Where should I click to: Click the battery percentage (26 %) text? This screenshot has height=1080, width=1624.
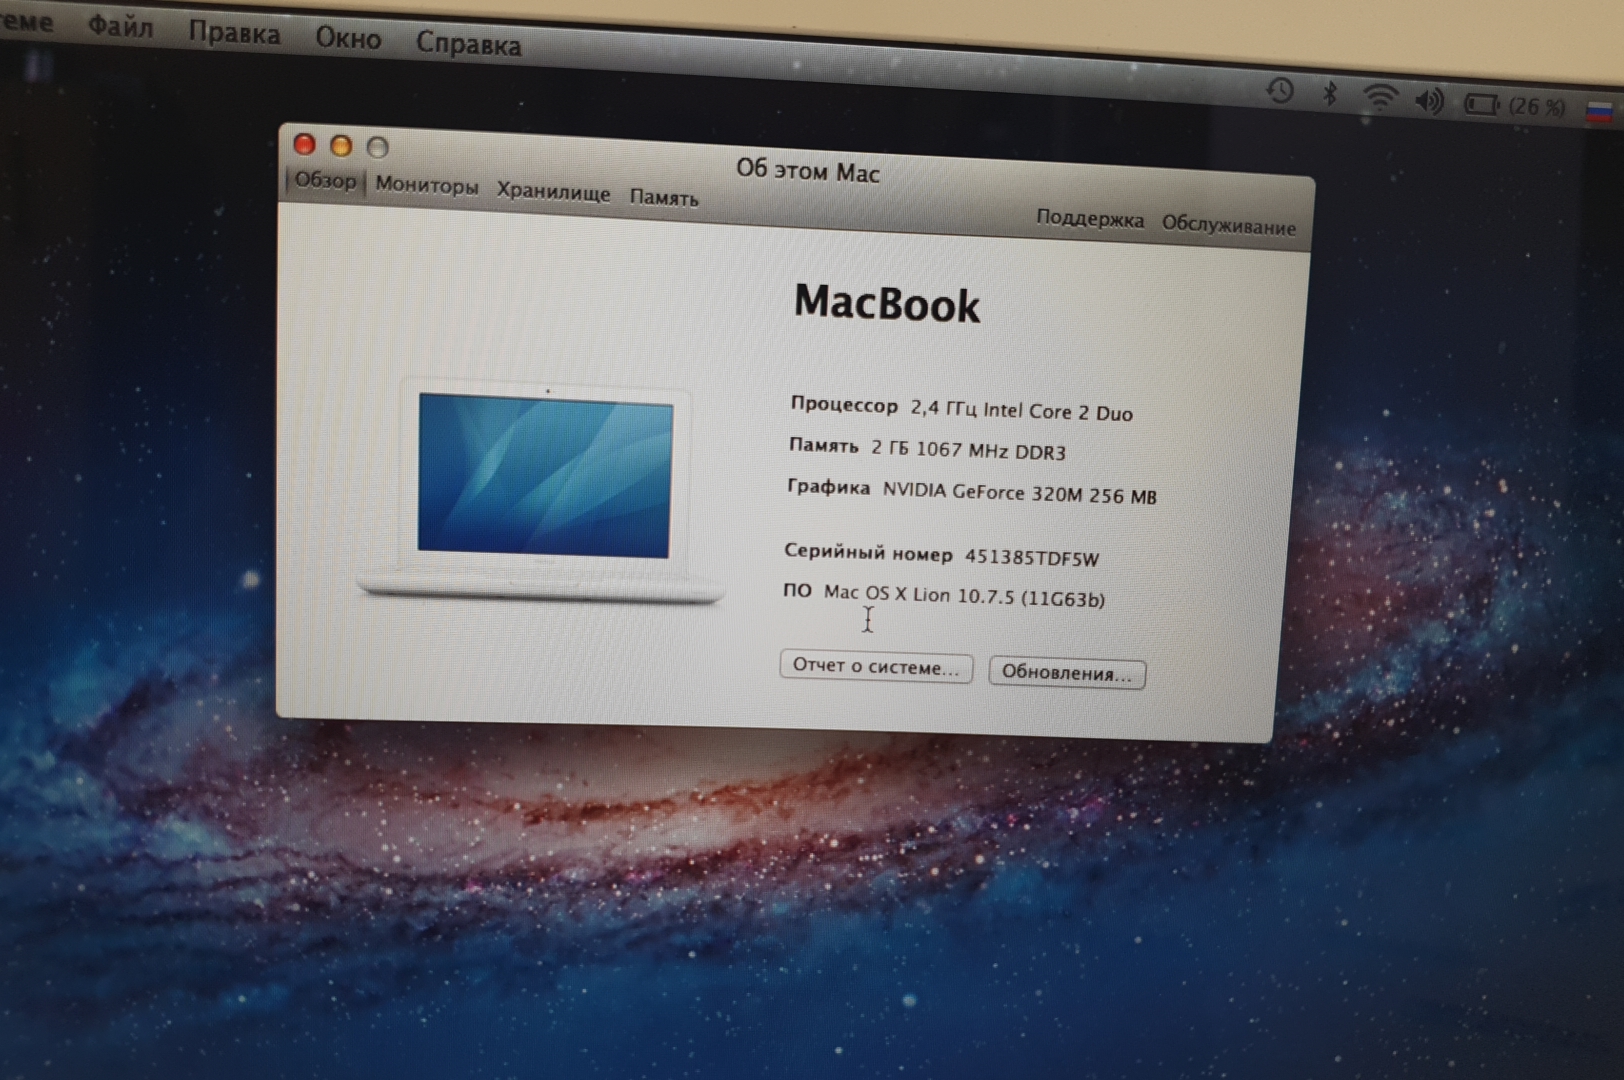coord(1537,106)
